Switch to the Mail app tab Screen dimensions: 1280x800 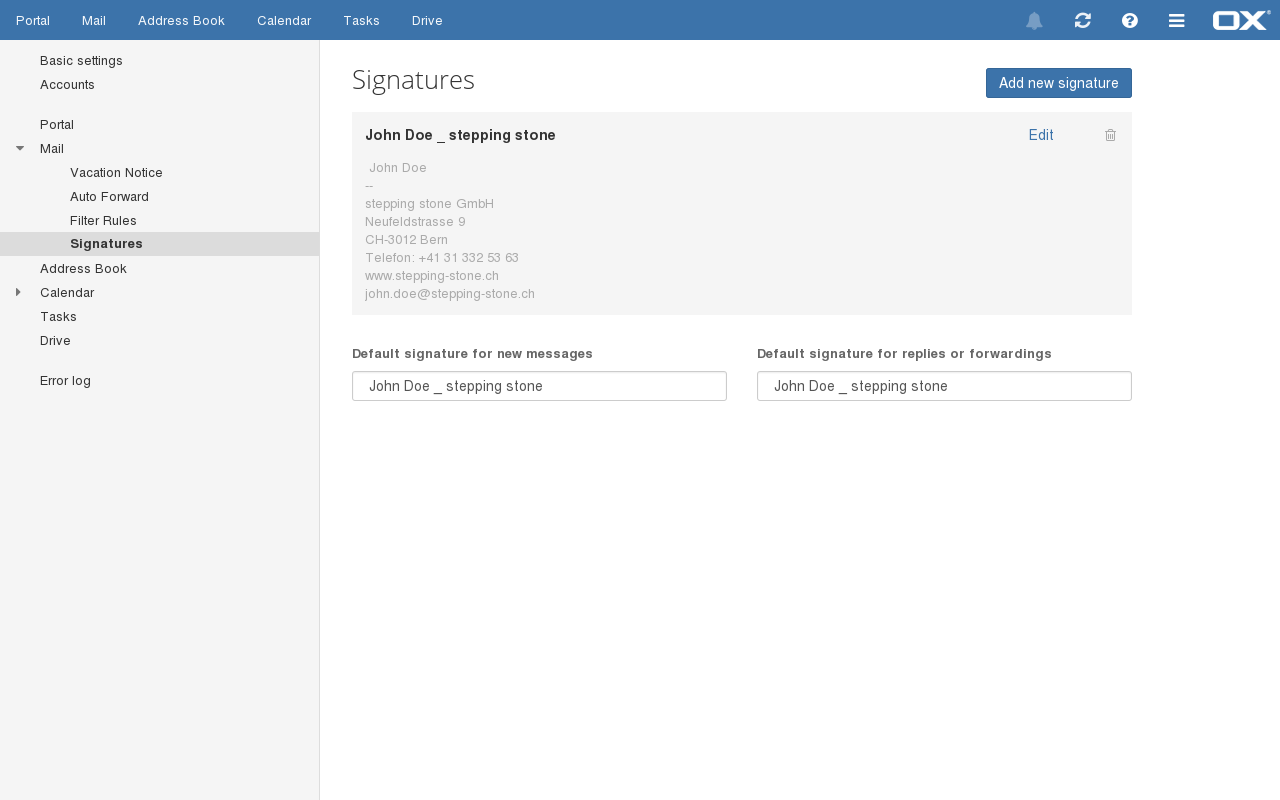94,21
